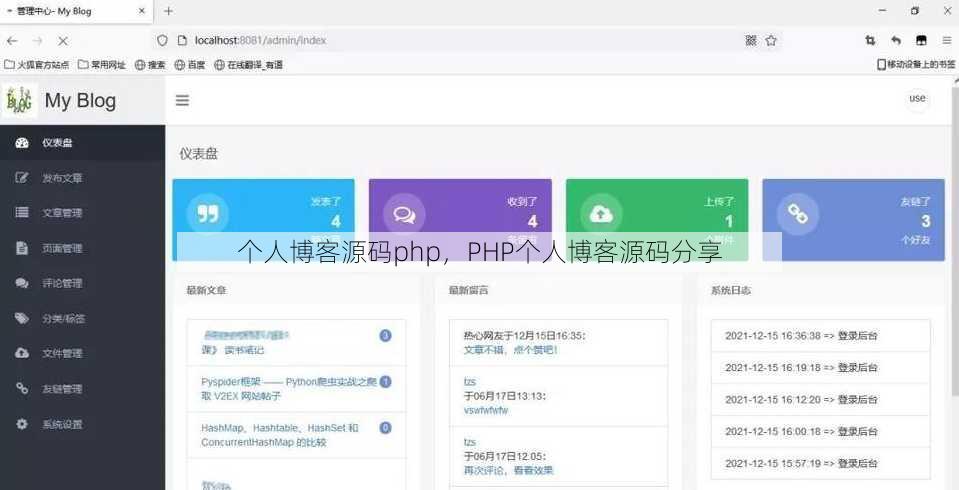Click the document icon beside 页面管理
This screenshot has width=959, height=490.
(x=22, y=248)
